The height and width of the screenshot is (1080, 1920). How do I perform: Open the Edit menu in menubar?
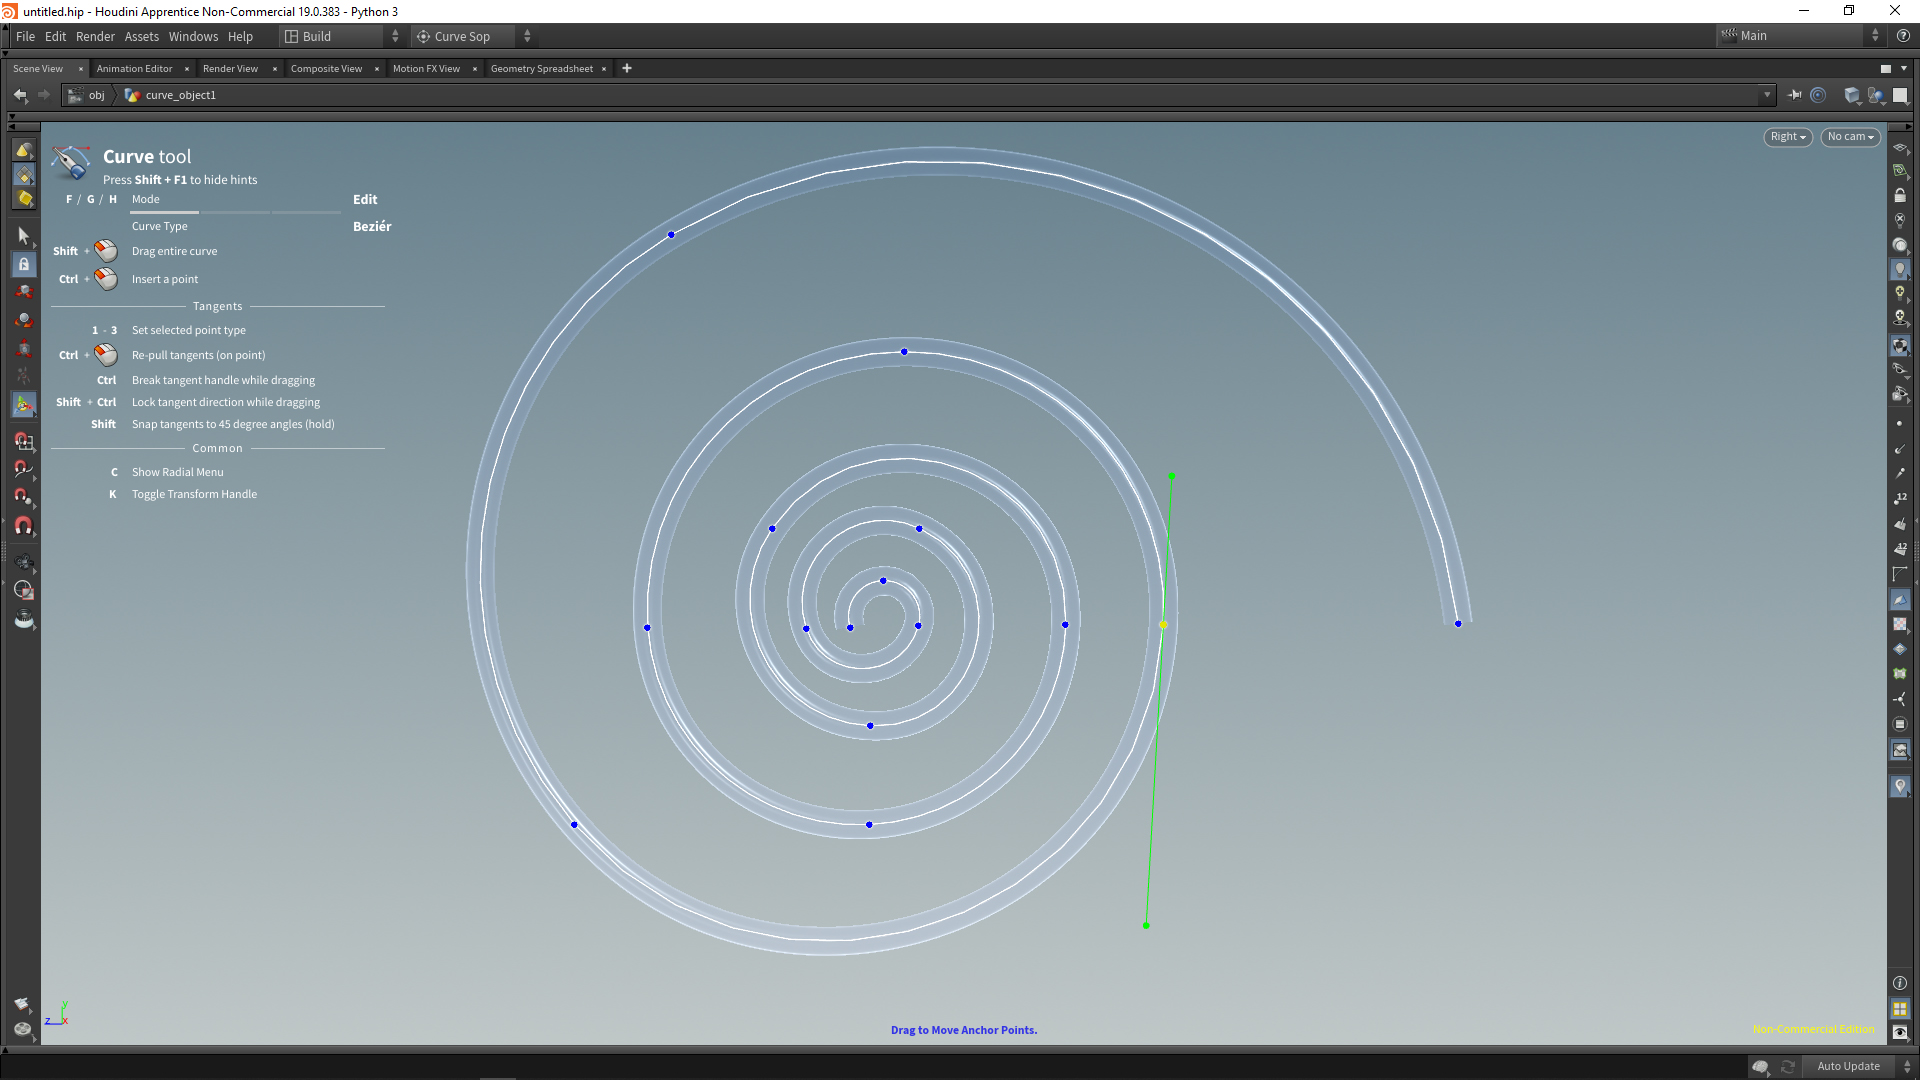[55, 36]
